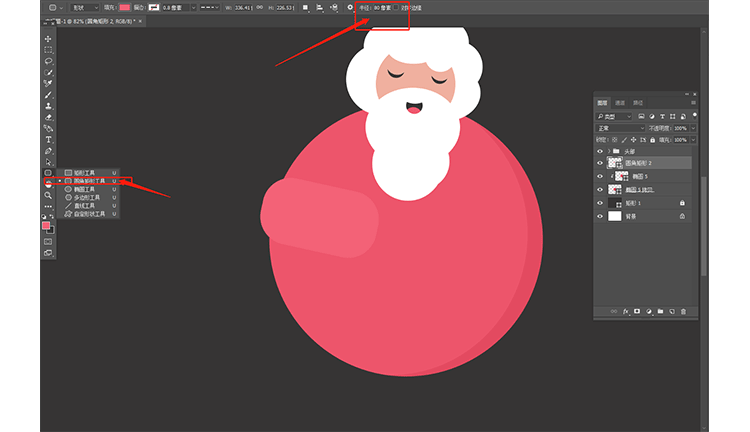Open the layers panel menu button
The image size is (750, 432).
693,103
